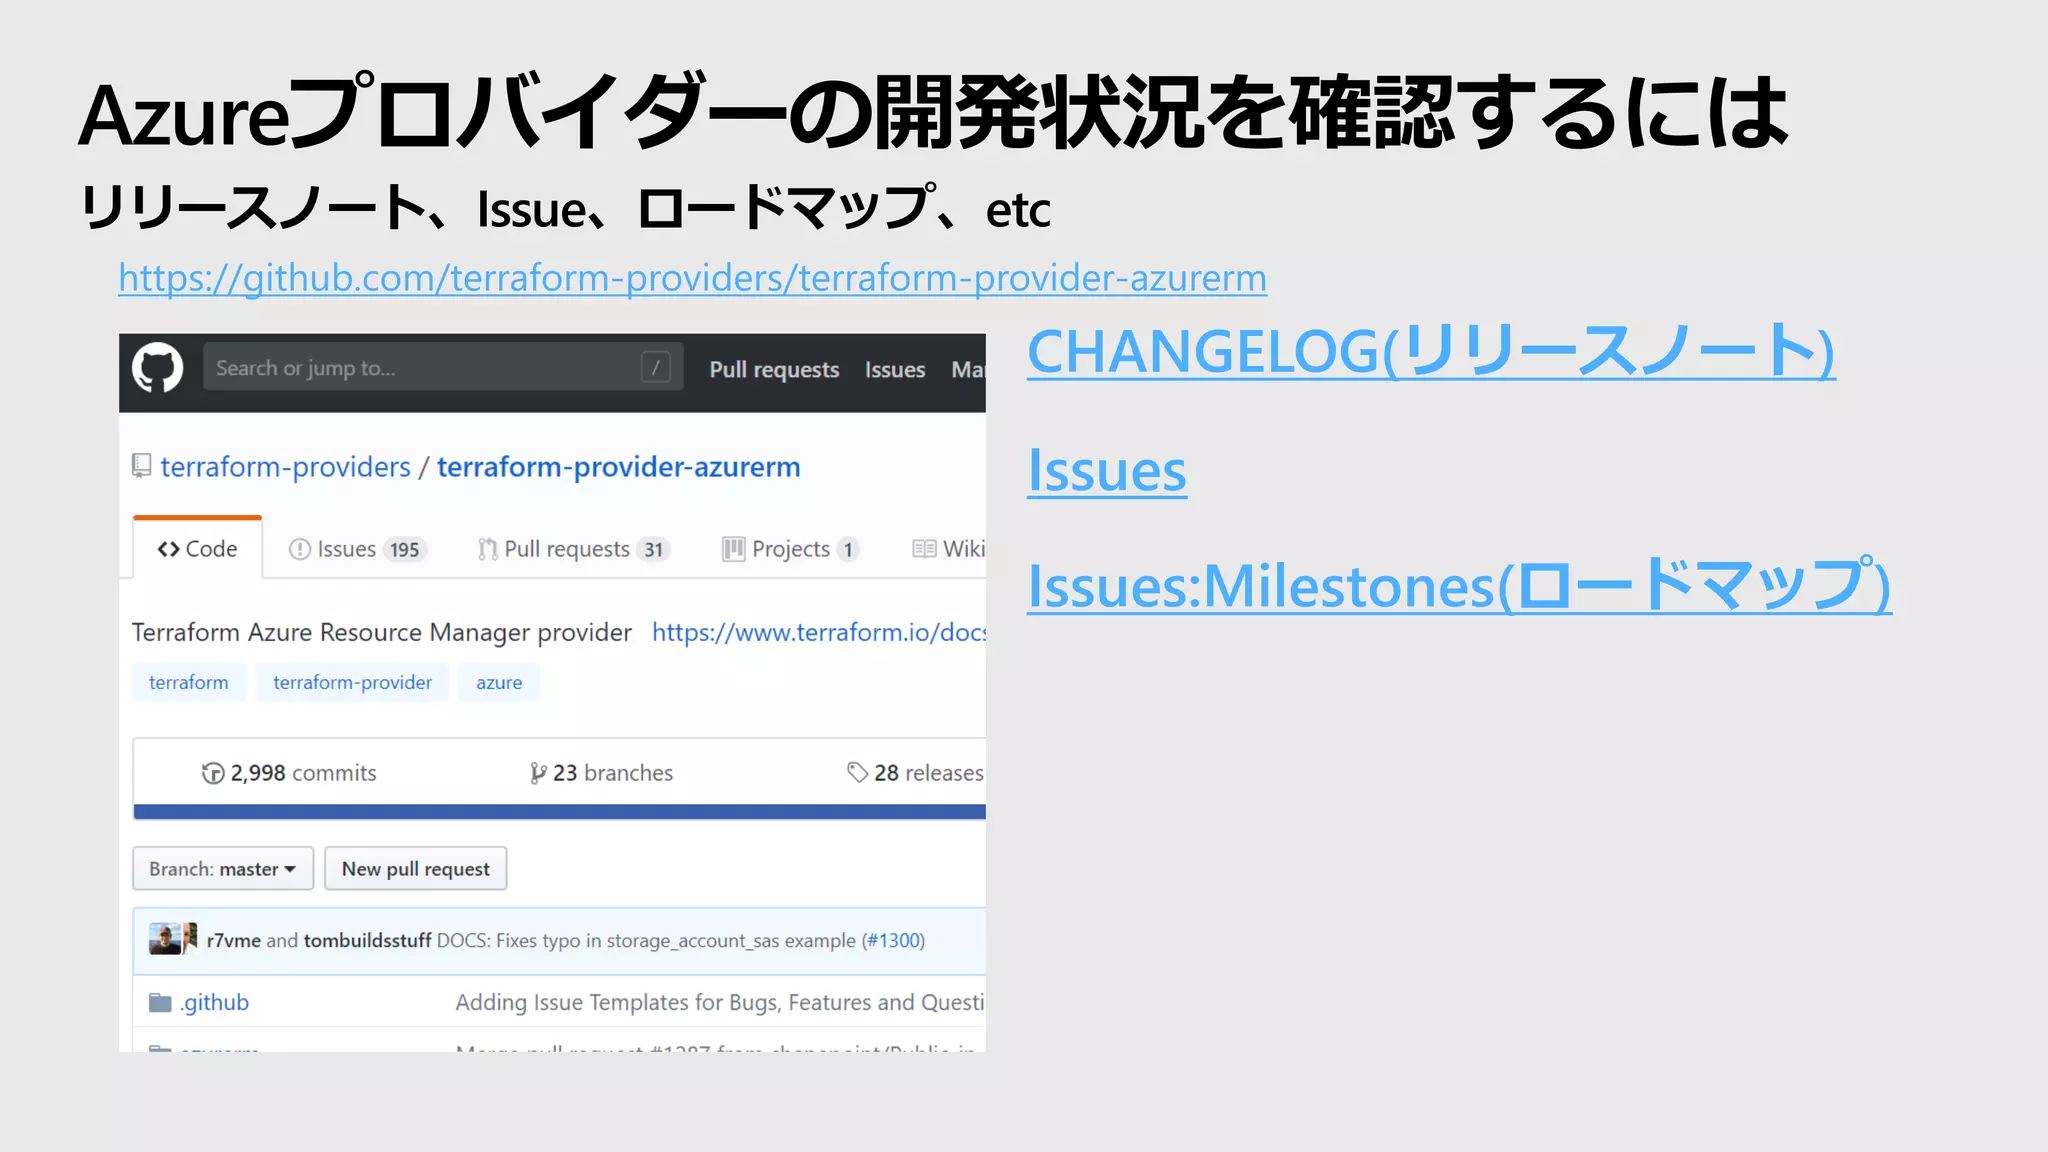This screenshot has width=2048, height=1152.
Task: Open the github.com terraform-provider-azurerm URL on slide
Action: click(692, 278)
